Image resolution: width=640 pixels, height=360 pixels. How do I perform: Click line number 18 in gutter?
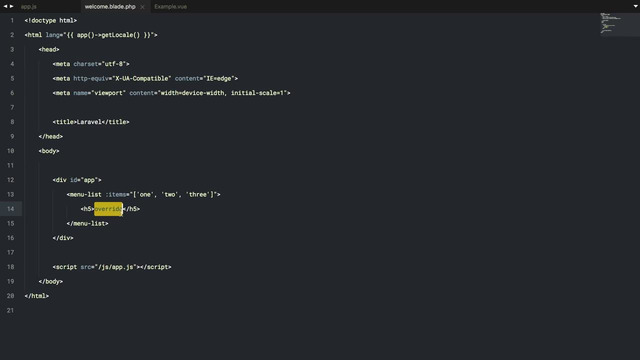[11, 267]
